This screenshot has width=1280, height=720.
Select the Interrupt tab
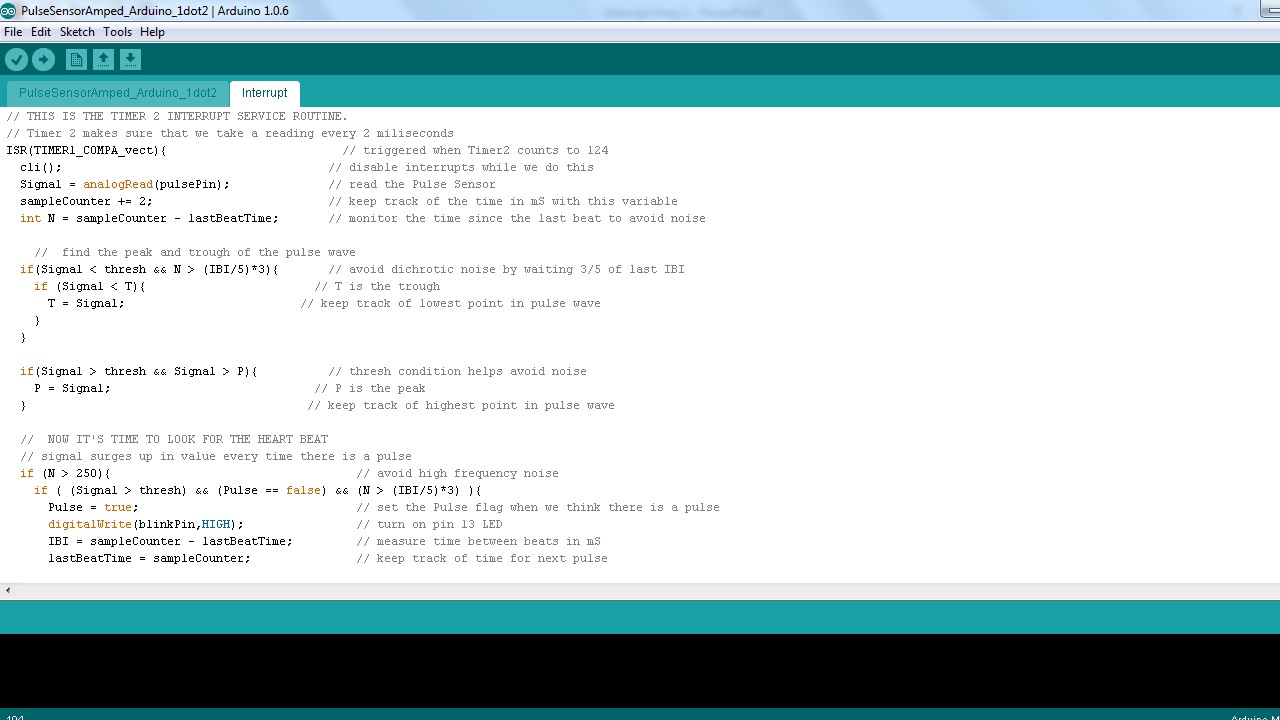[x=264, y=92]
